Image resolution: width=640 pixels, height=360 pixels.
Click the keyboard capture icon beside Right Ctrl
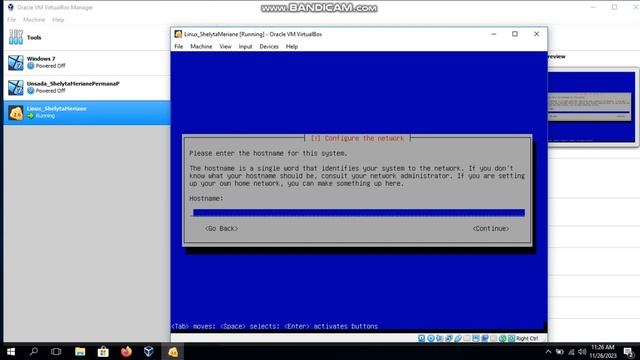511,338
